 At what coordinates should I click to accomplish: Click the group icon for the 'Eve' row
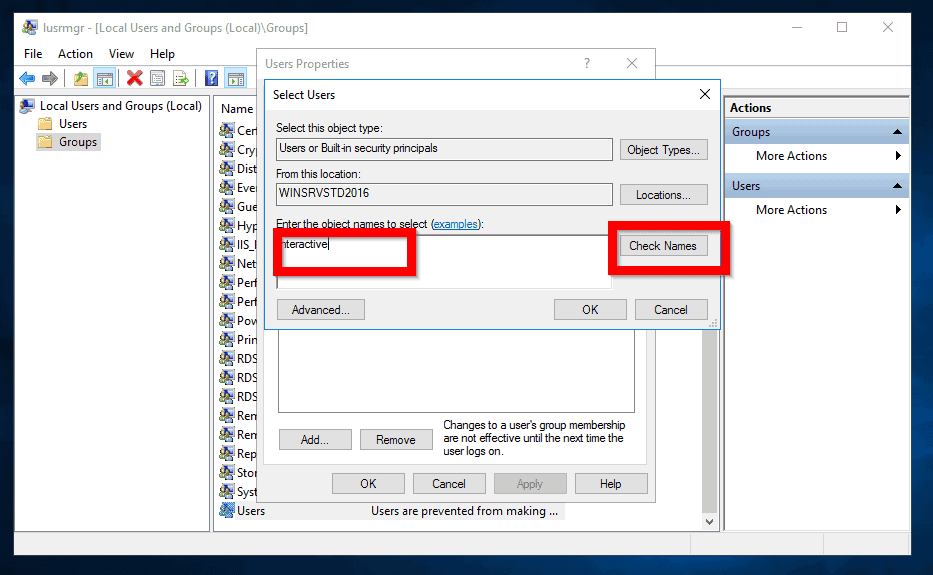click(x=227, y=187)
